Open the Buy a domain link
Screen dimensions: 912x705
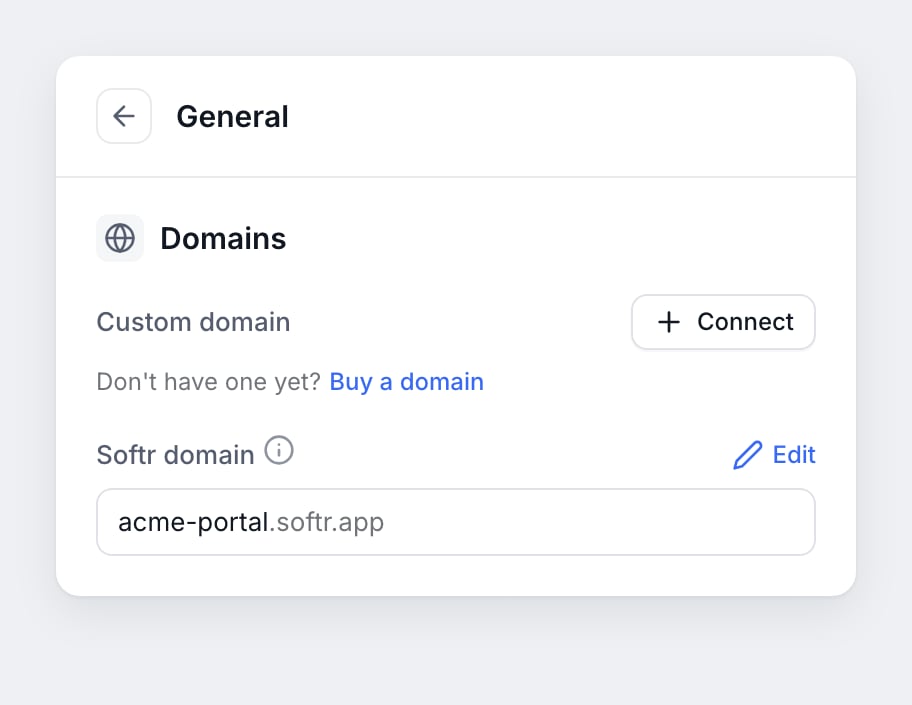tap(407, 382)
